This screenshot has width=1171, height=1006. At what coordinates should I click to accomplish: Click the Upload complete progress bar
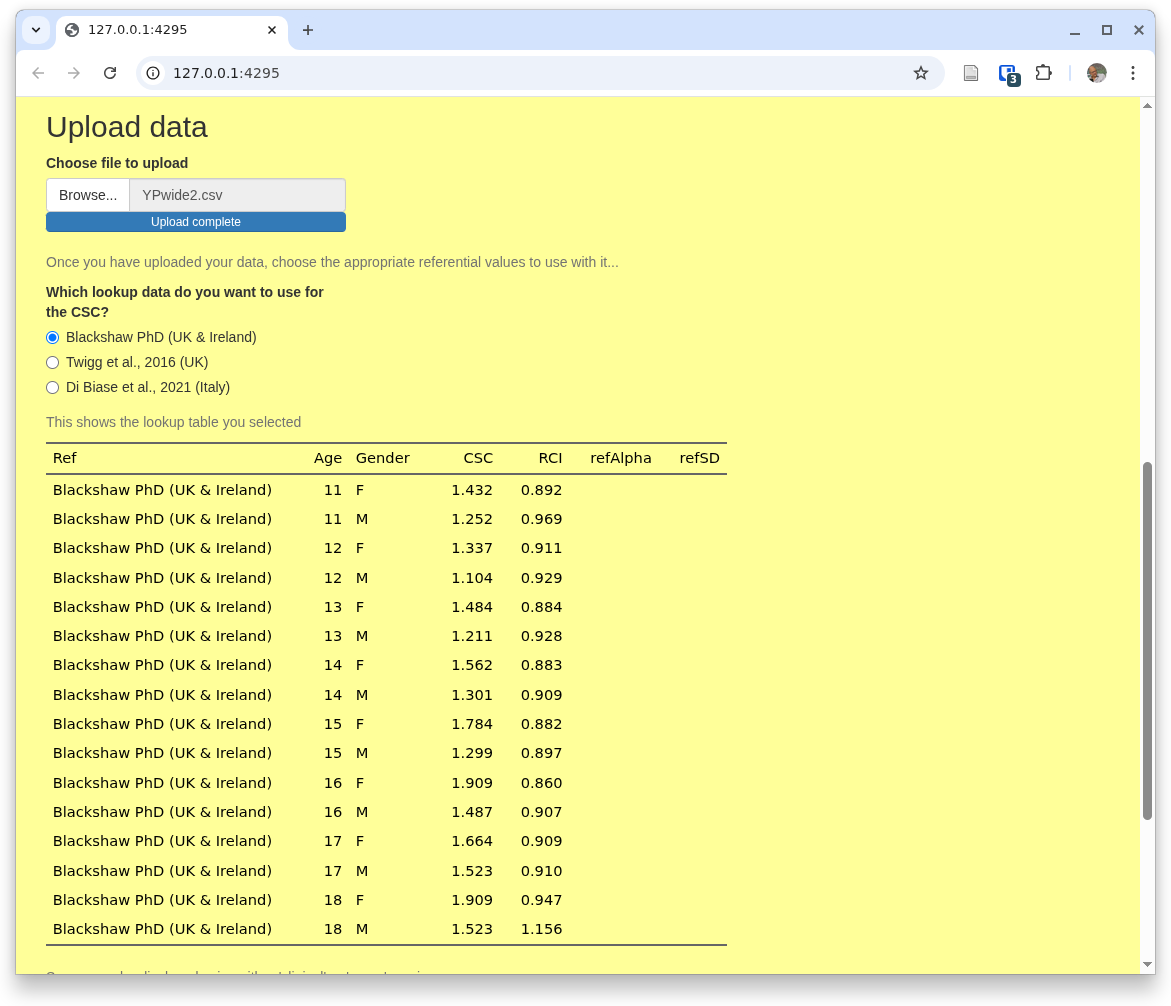coord(196,222)
